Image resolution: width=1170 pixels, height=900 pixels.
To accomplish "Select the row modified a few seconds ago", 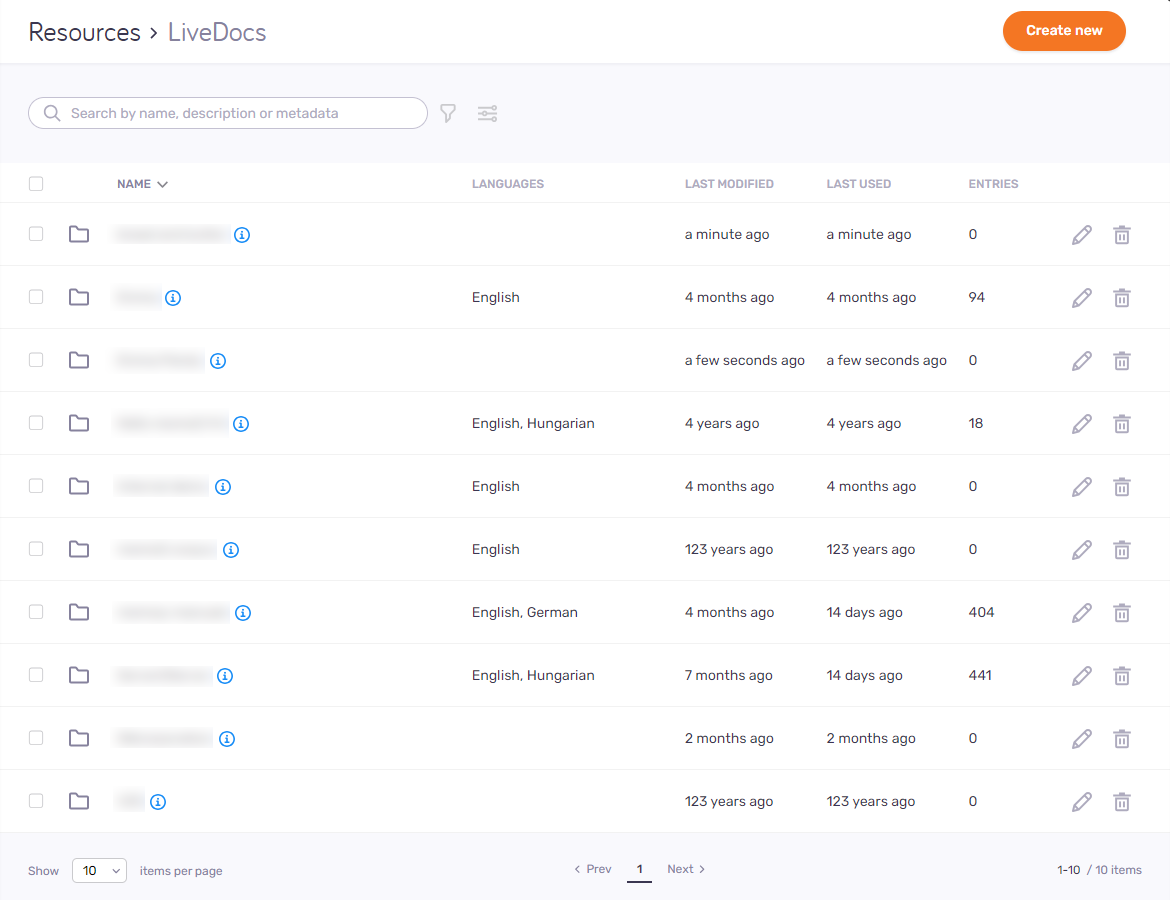I will click(36, 360).
